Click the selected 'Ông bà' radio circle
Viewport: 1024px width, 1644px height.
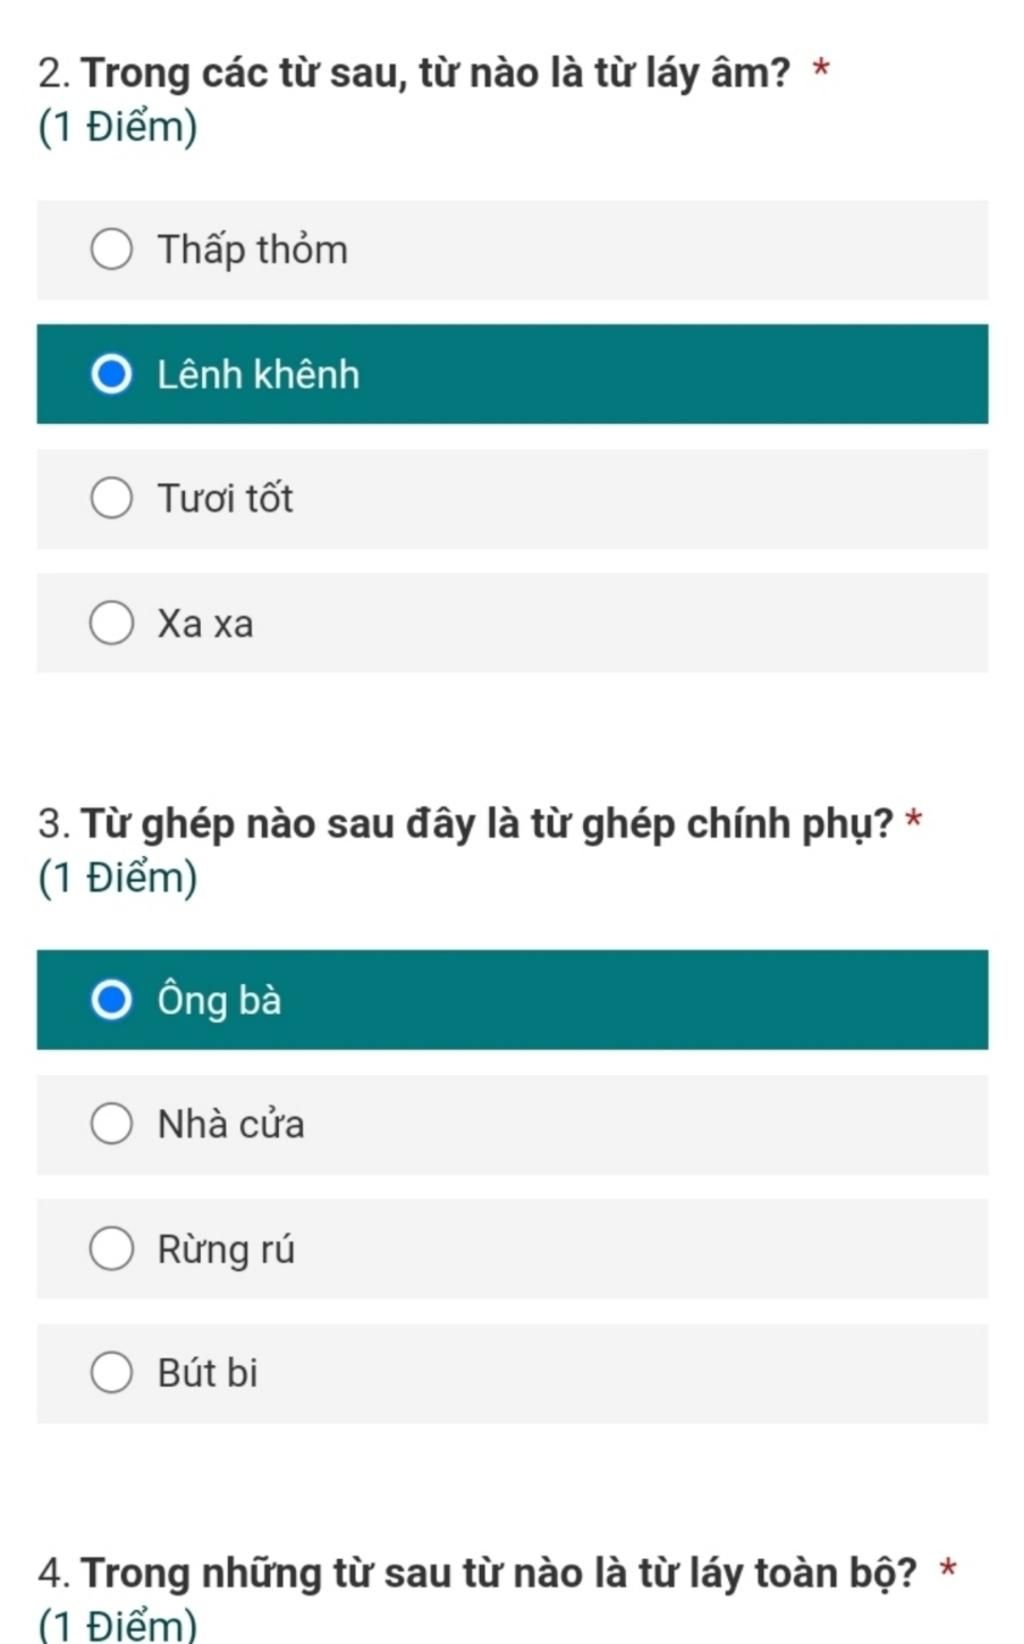point(111,999)
